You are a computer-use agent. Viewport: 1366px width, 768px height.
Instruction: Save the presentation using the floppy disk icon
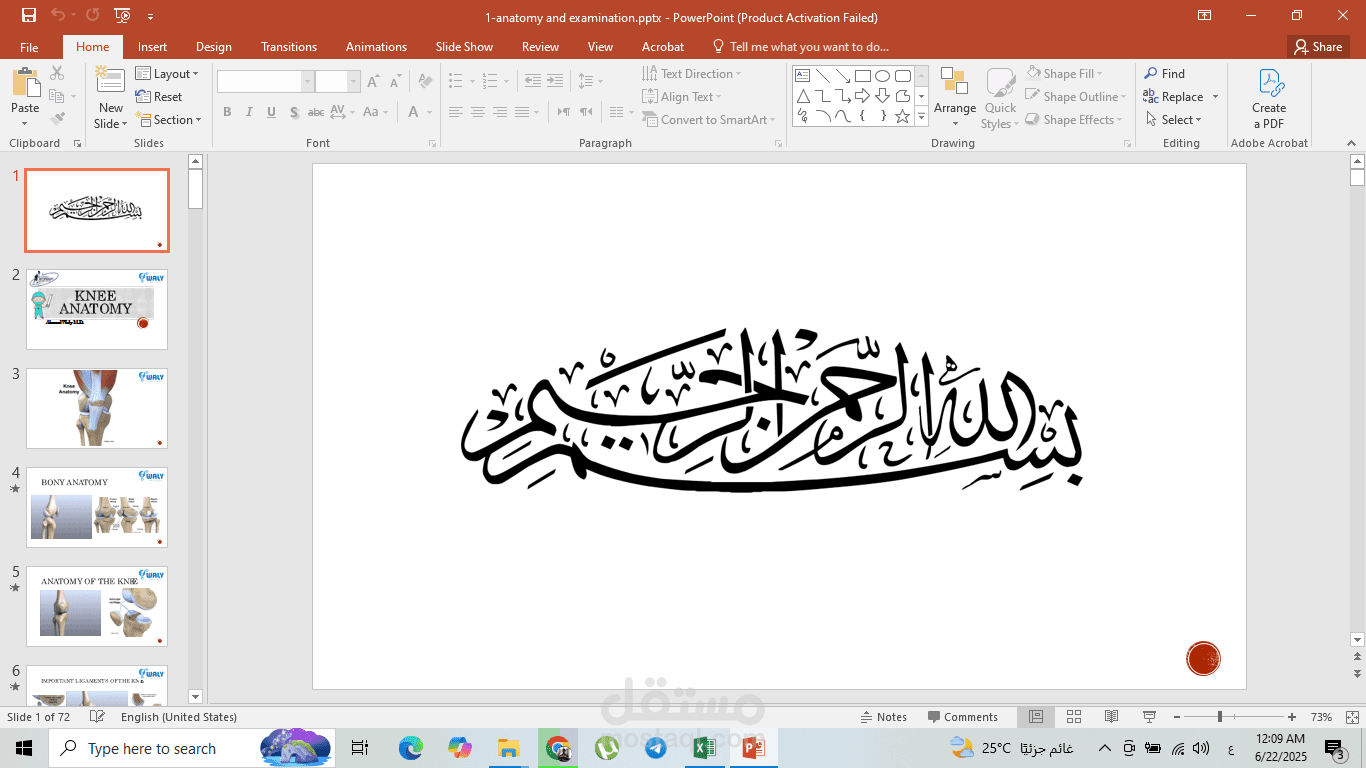[29, 15]
